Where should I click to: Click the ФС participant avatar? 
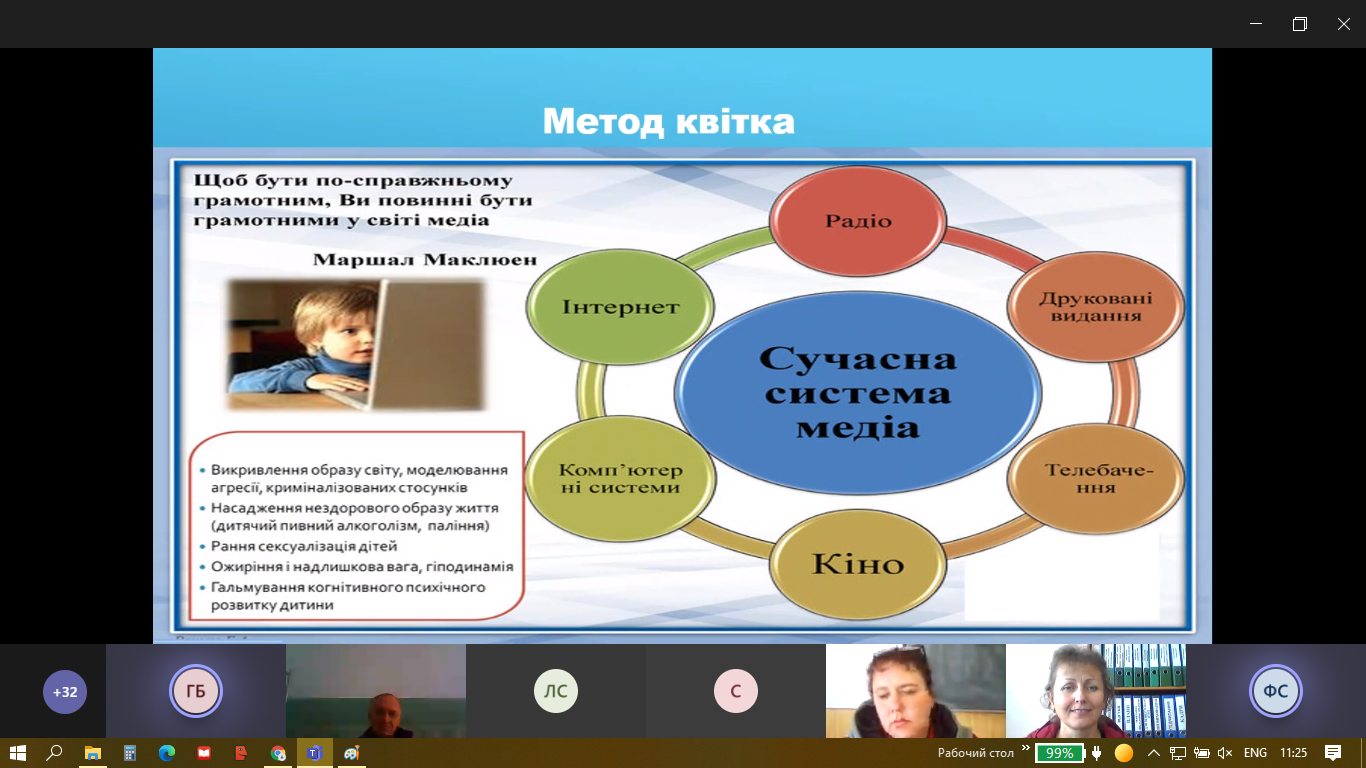tap(1275, 692)
